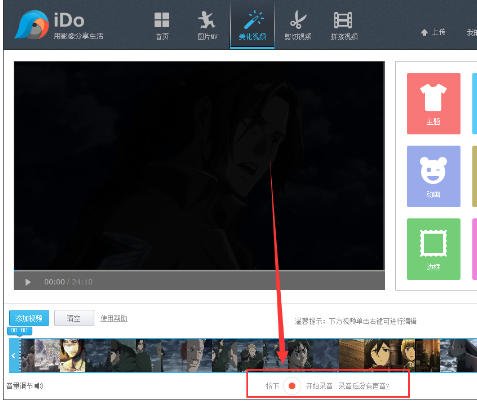This screenshot has height=407, width=477.
Task: Click the 上传 upload arrow button
Action: pos(433,32)
